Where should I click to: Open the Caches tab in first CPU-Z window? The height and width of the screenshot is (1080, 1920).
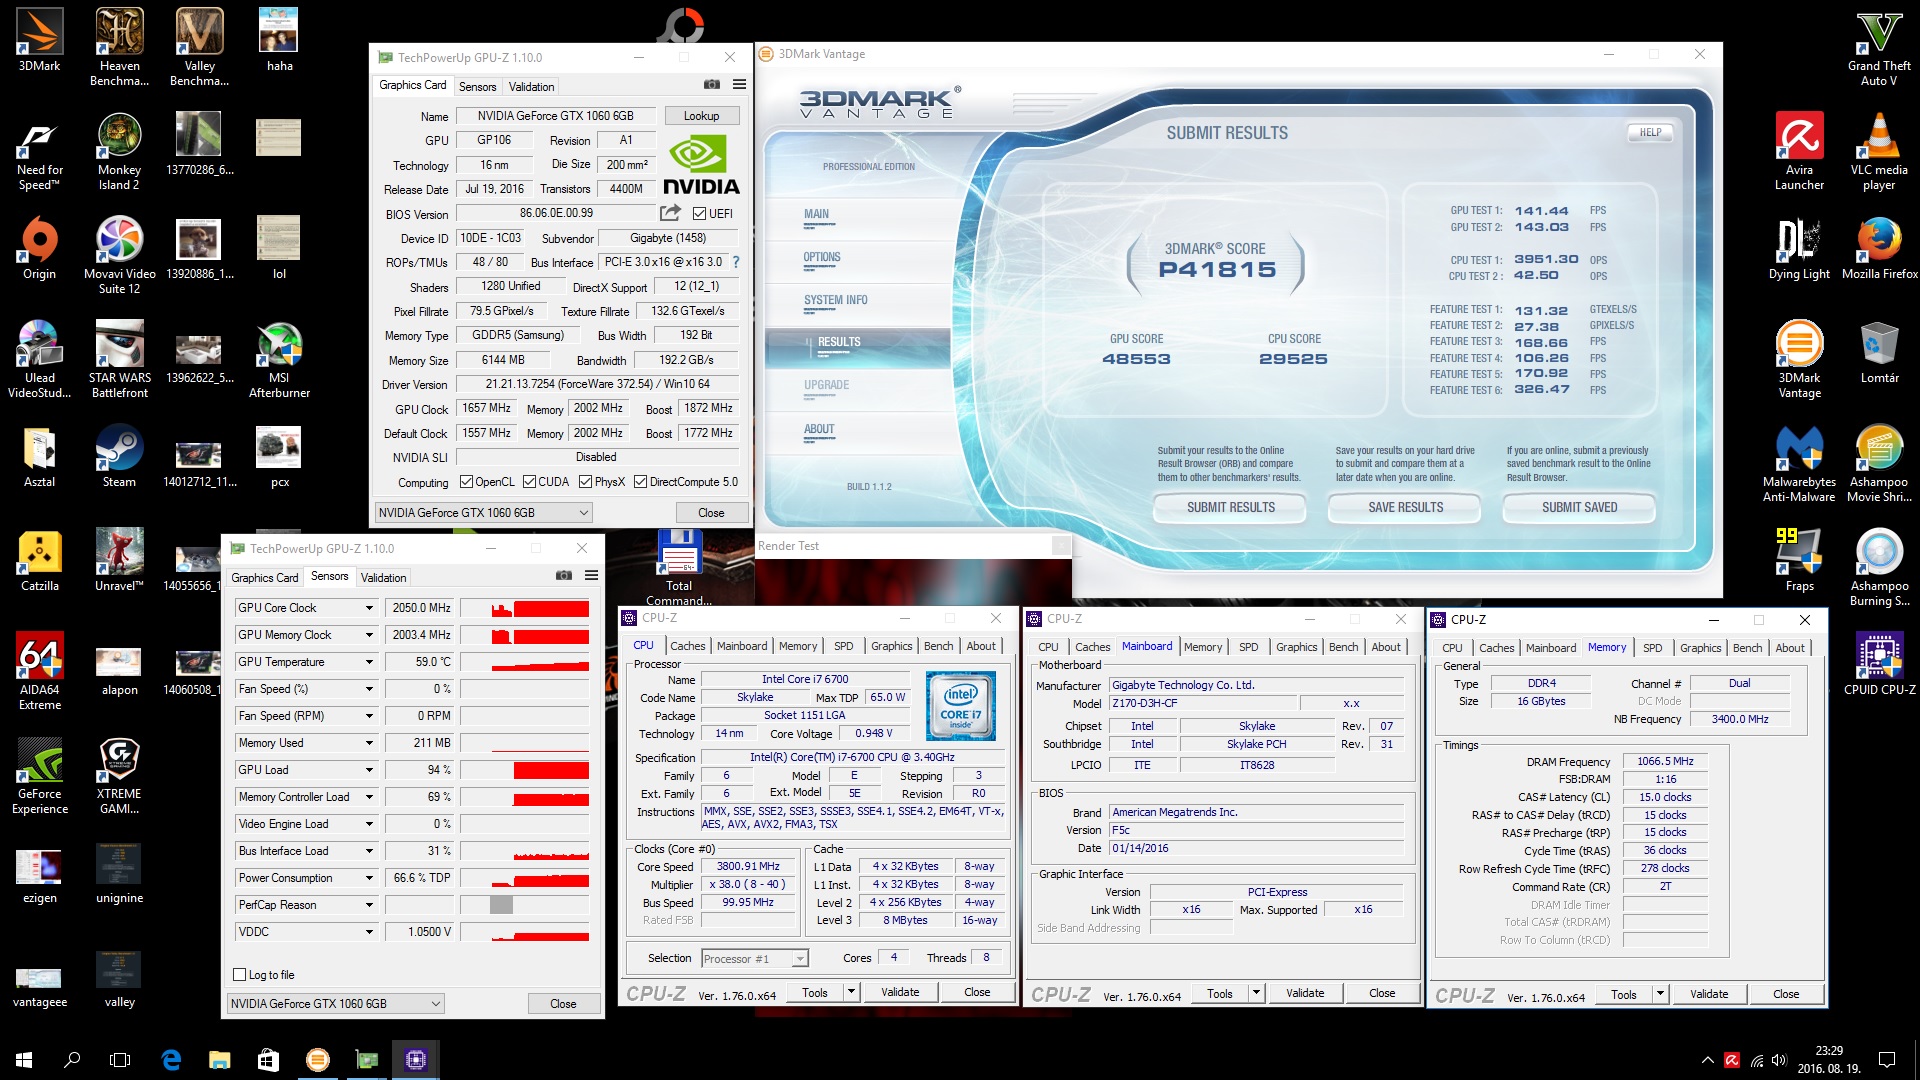coord(687,646)
